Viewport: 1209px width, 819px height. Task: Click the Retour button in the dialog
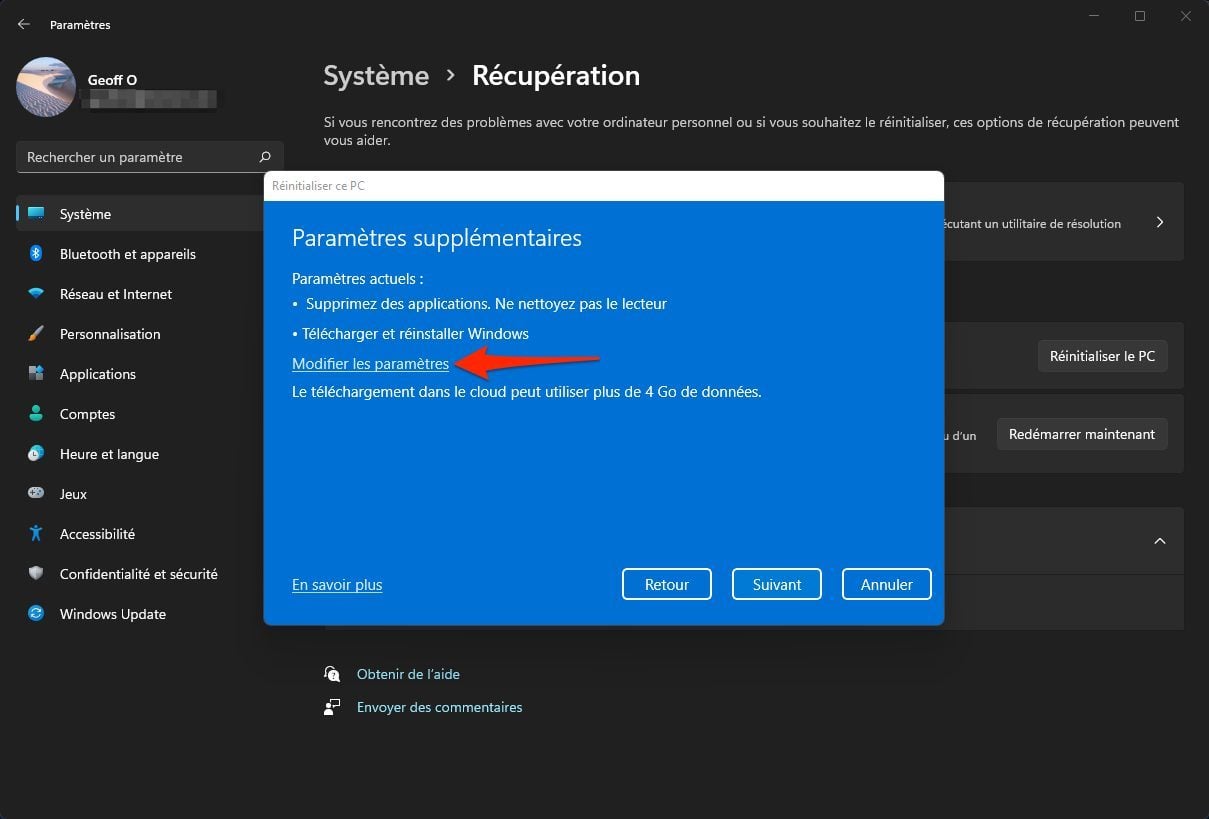(x=667, y=584)
